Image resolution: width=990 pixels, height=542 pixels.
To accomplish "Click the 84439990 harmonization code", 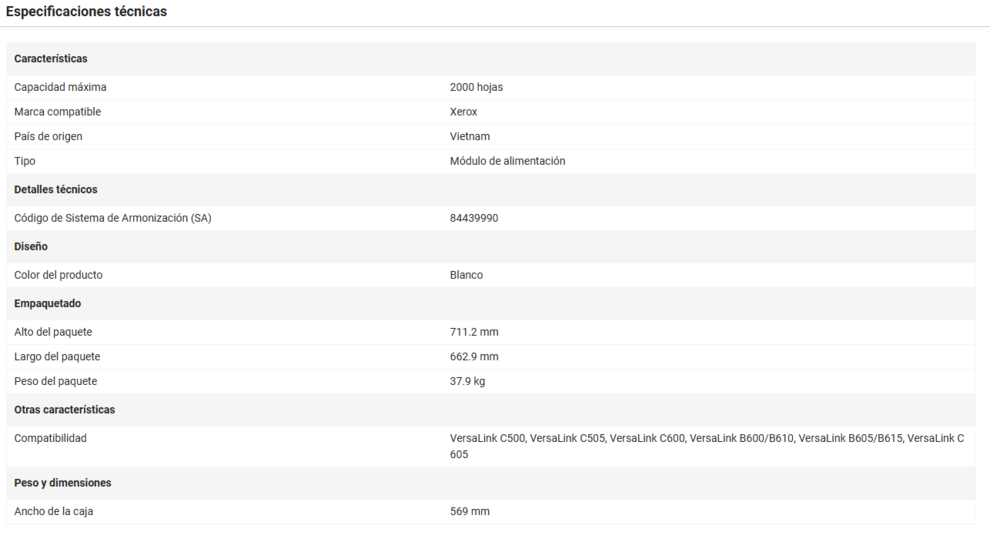I will coord(474,218).
